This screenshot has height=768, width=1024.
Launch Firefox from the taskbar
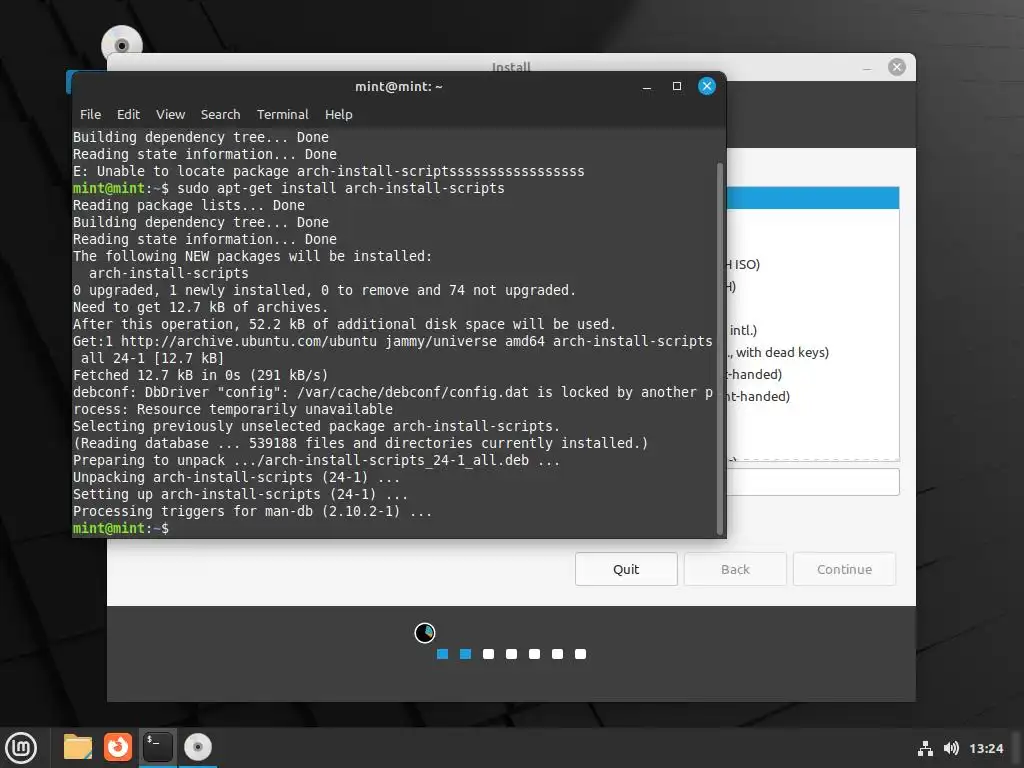tap(118, 747)
